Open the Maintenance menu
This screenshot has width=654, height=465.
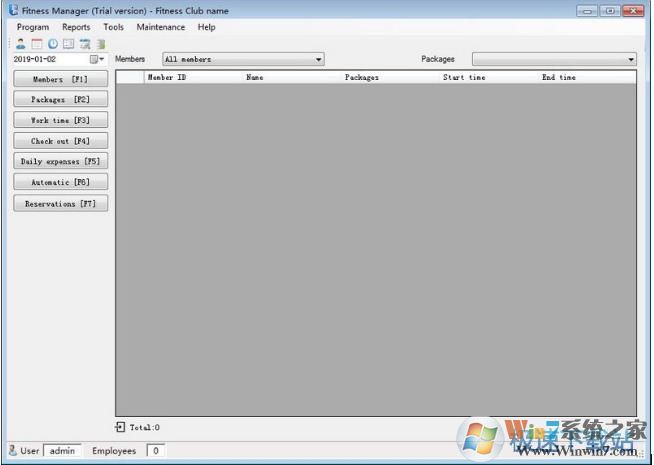pyautogui.click(x=161, y=27)
